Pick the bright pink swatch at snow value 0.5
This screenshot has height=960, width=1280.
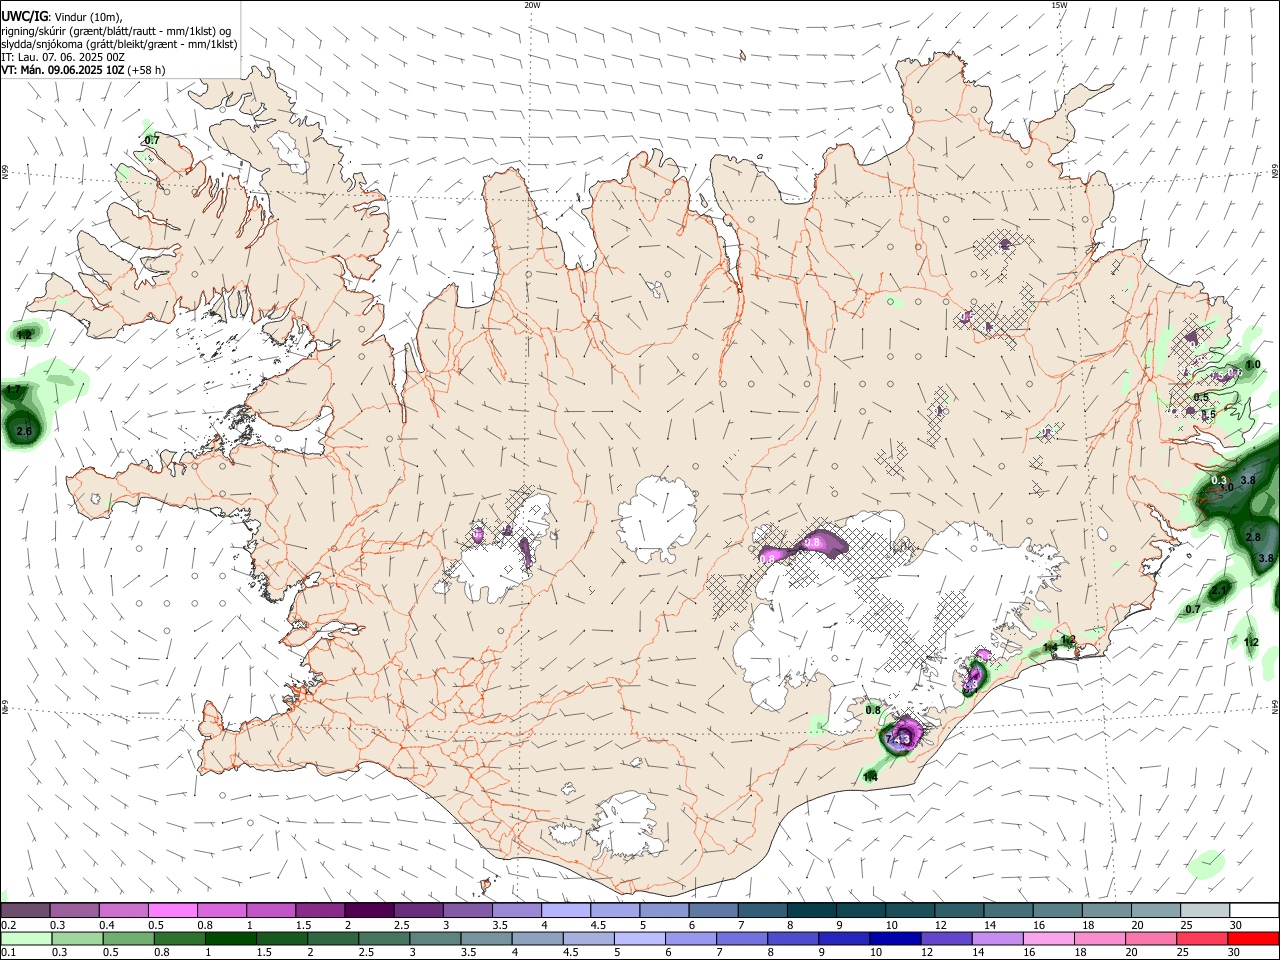pyautogui.click(x=172, y=911)
